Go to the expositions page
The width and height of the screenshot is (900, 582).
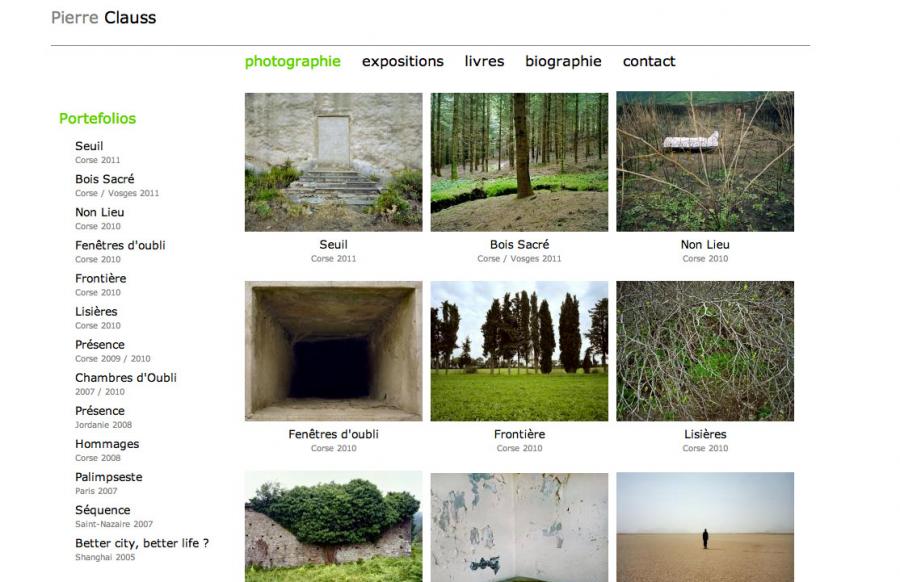pyautogui.click(x=402, y=61)
